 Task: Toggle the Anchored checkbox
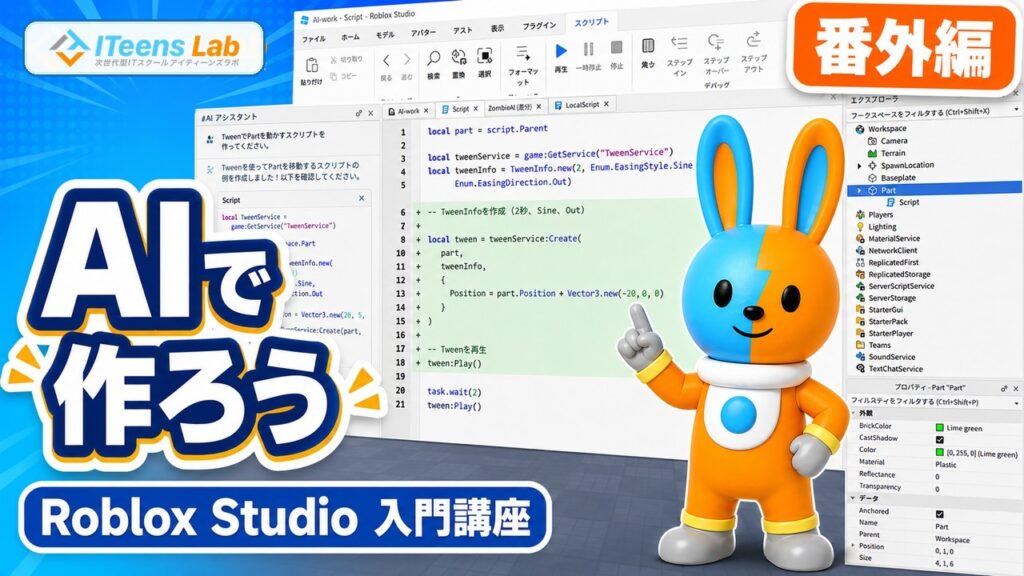pos(940,514)
